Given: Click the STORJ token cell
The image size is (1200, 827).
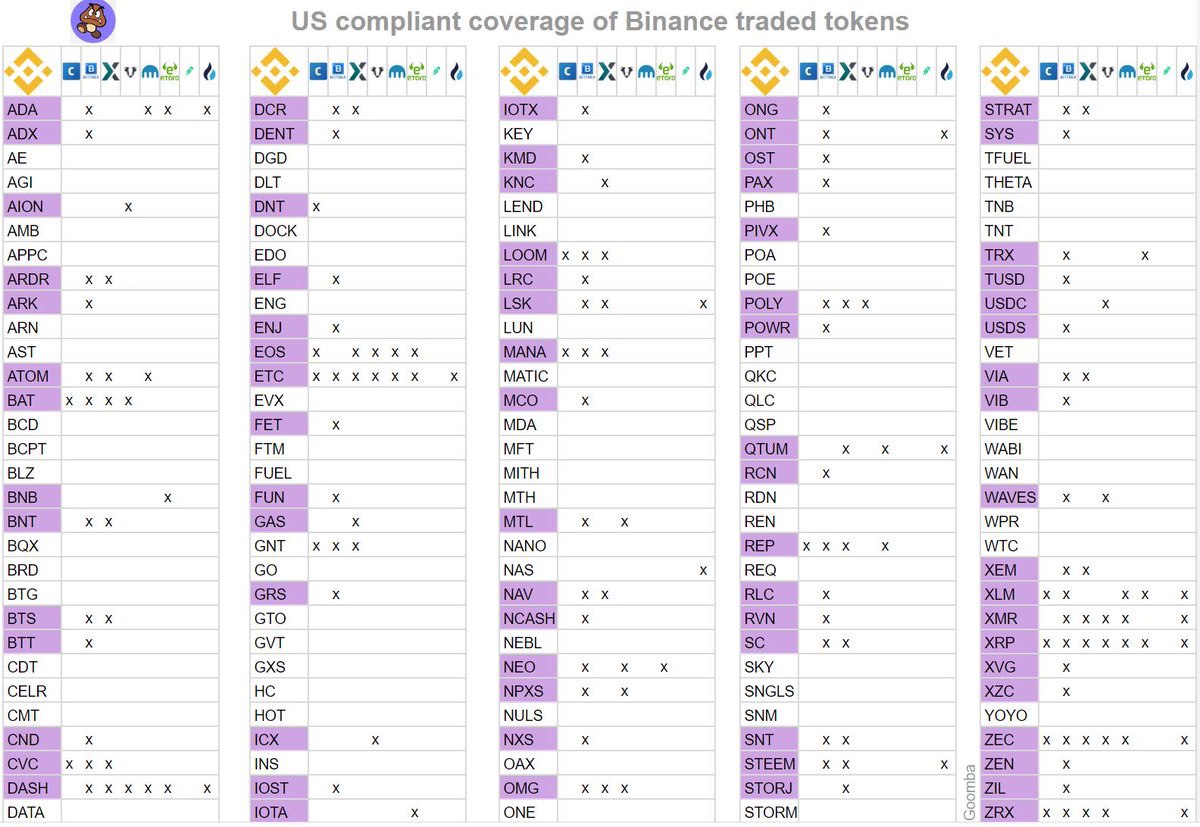Looking at the screenshot, I should (x=769, y=788).
